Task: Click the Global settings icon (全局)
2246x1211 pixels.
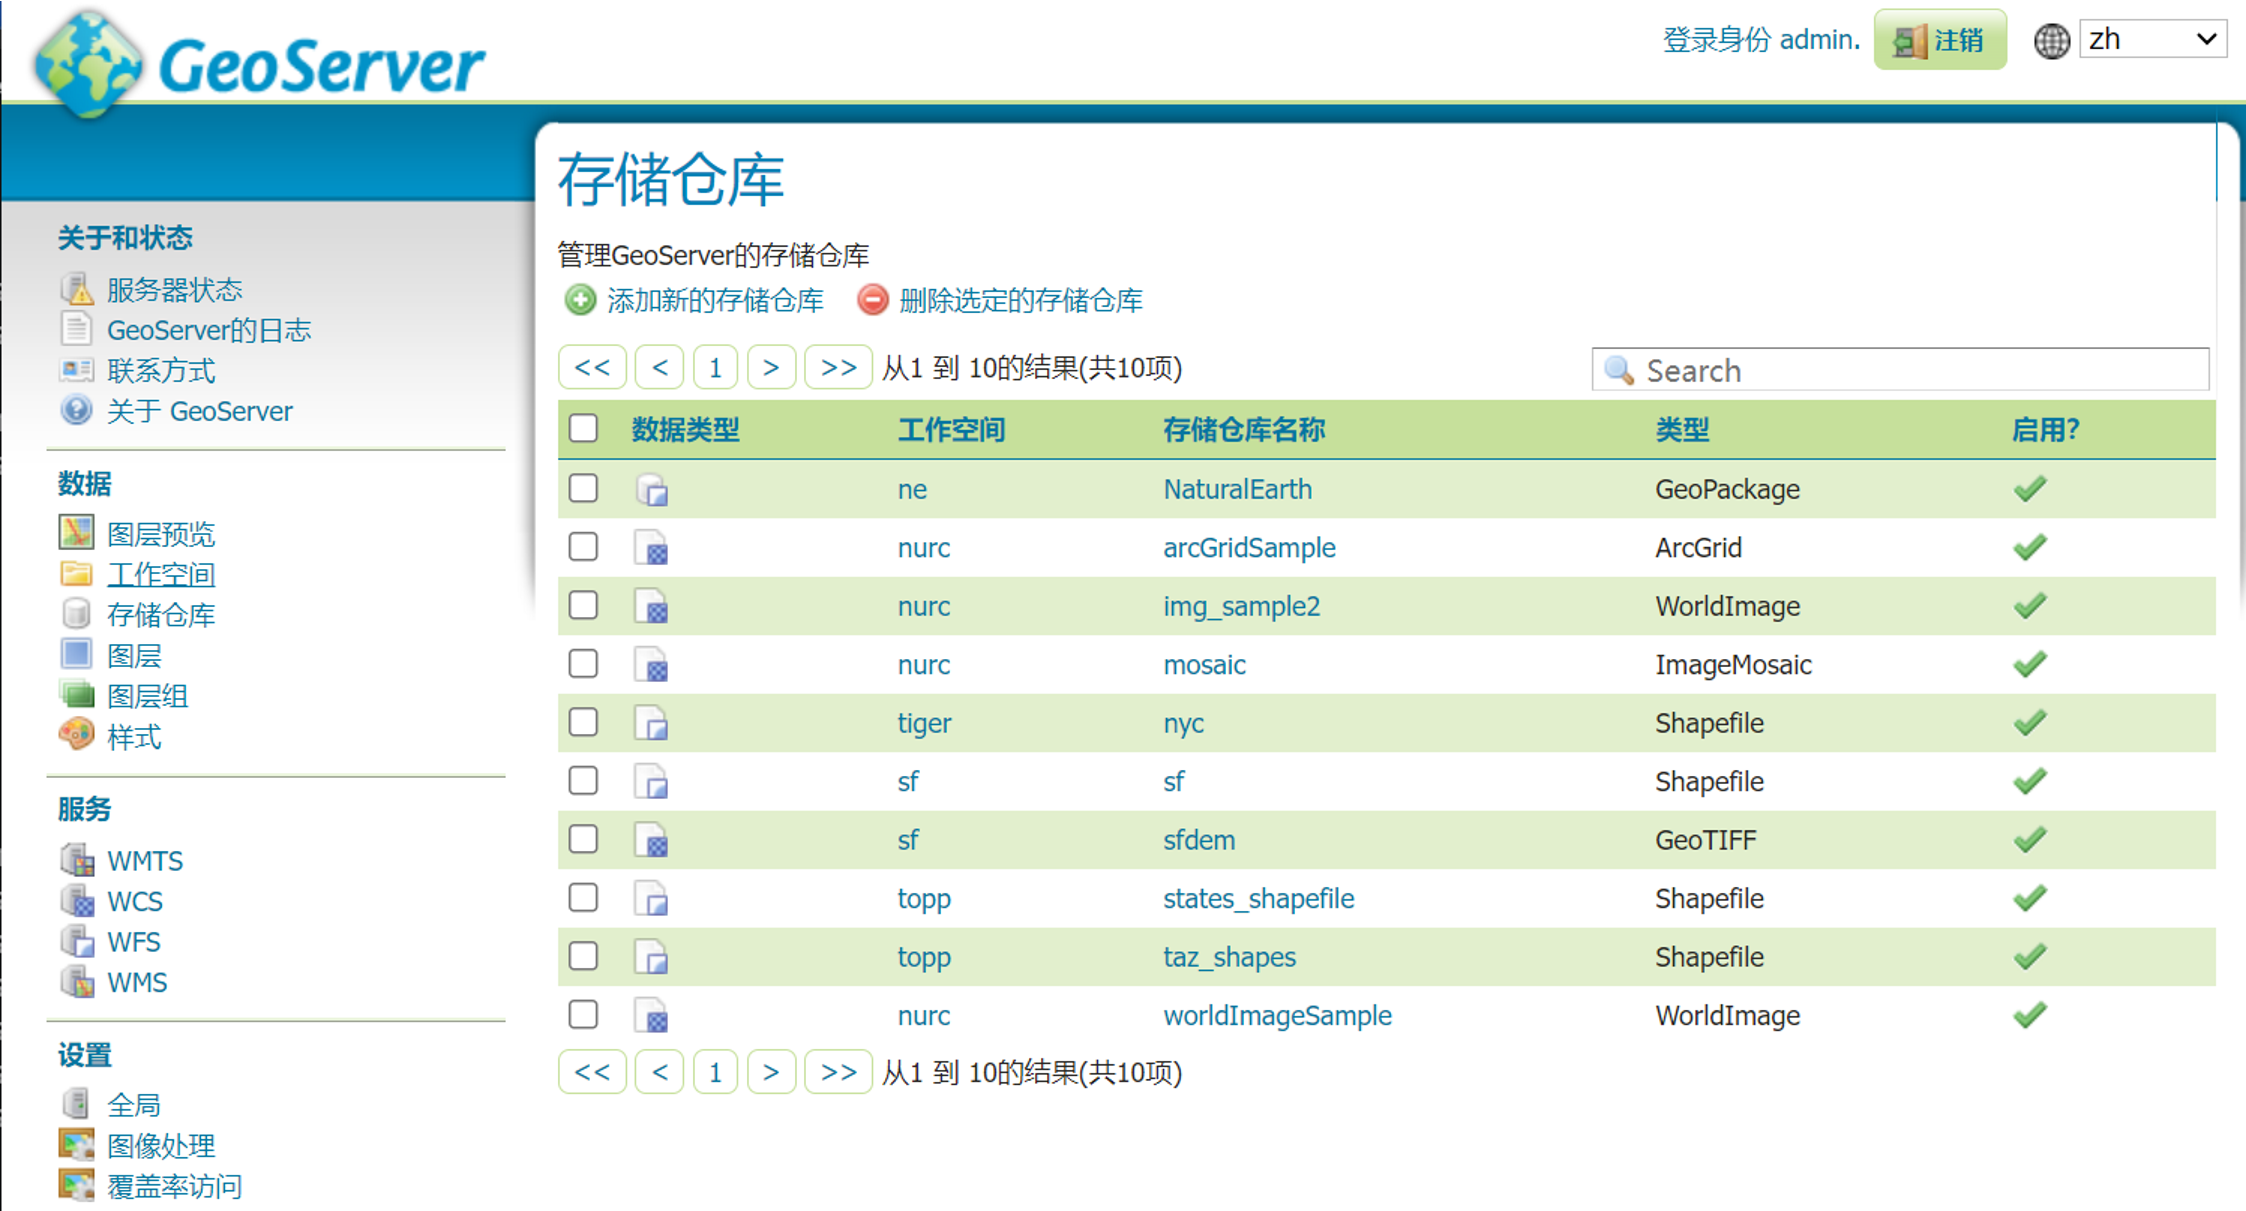Action: pos(77,1104)
